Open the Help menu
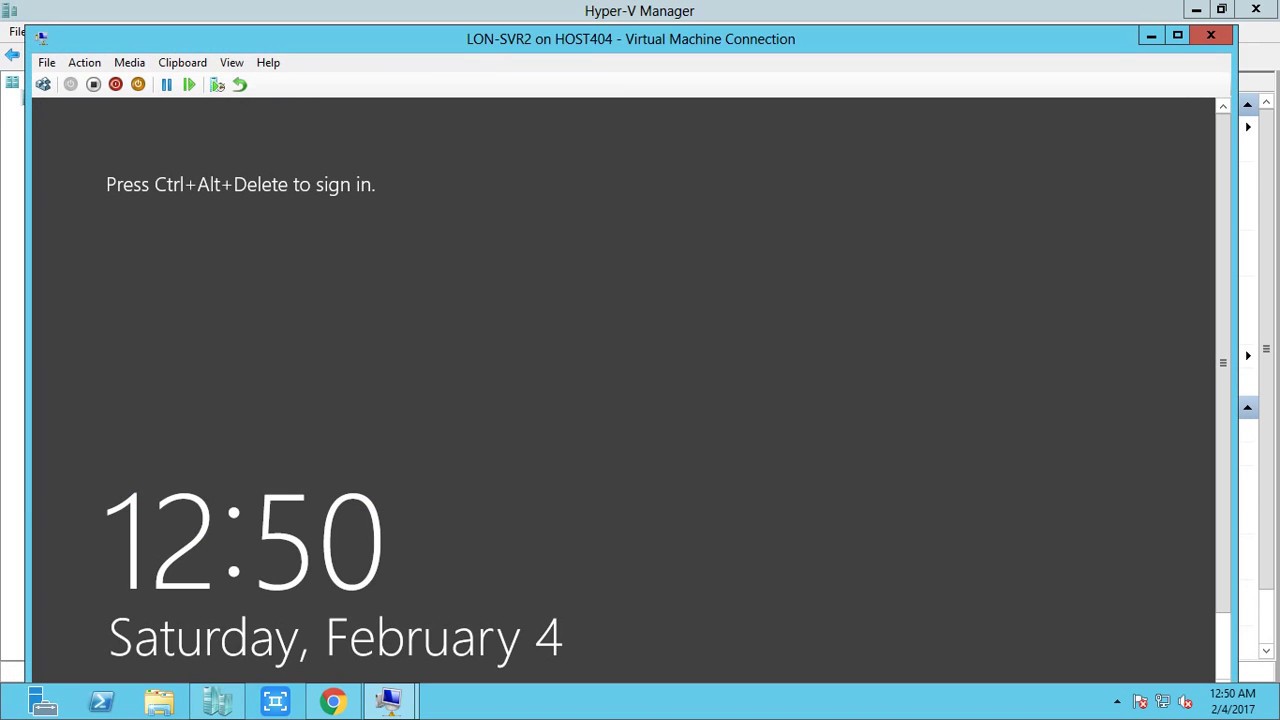This screenshot has height=720, width=1280. [x=268, y=62]
